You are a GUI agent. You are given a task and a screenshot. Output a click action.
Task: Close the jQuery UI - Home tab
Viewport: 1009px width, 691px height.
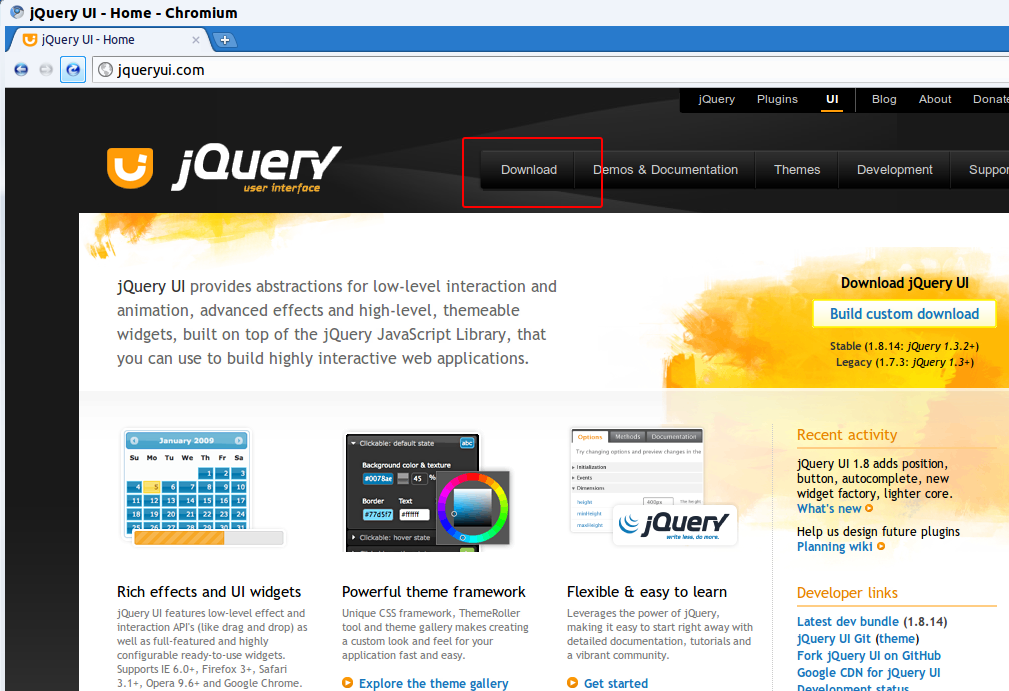coord(196,40)
